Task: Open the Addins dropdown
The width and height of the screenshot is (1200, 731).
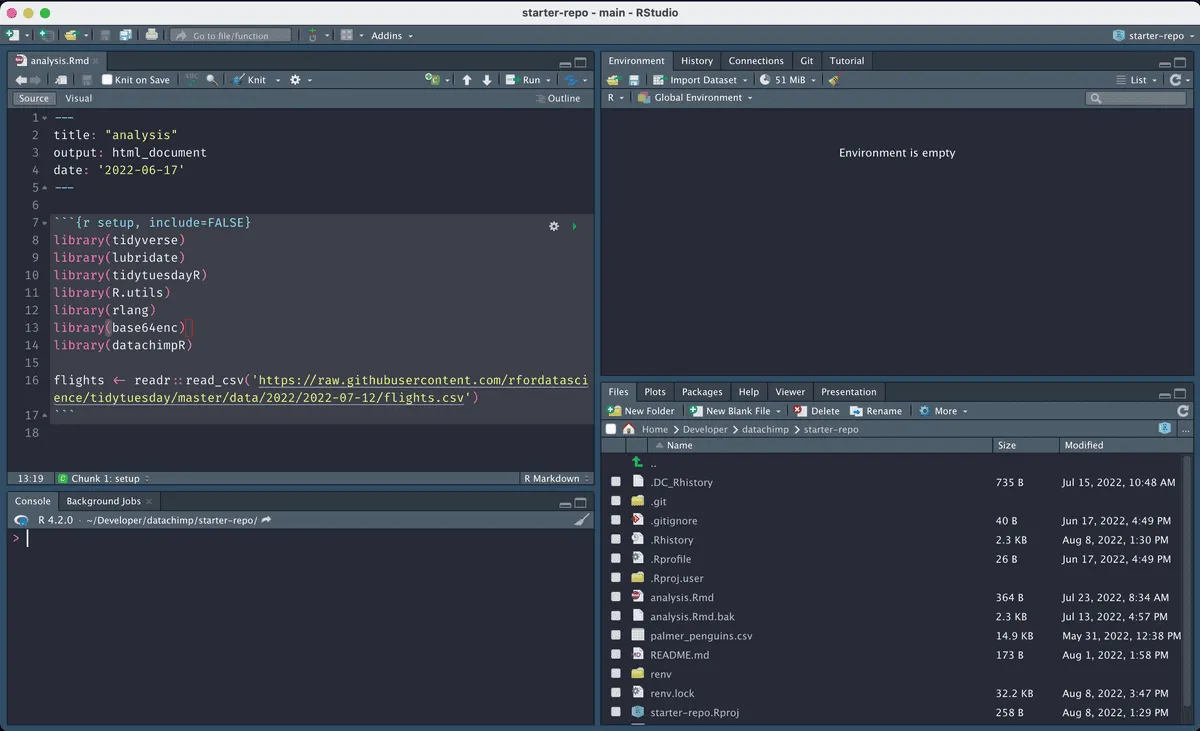Action: click(391, 35)
